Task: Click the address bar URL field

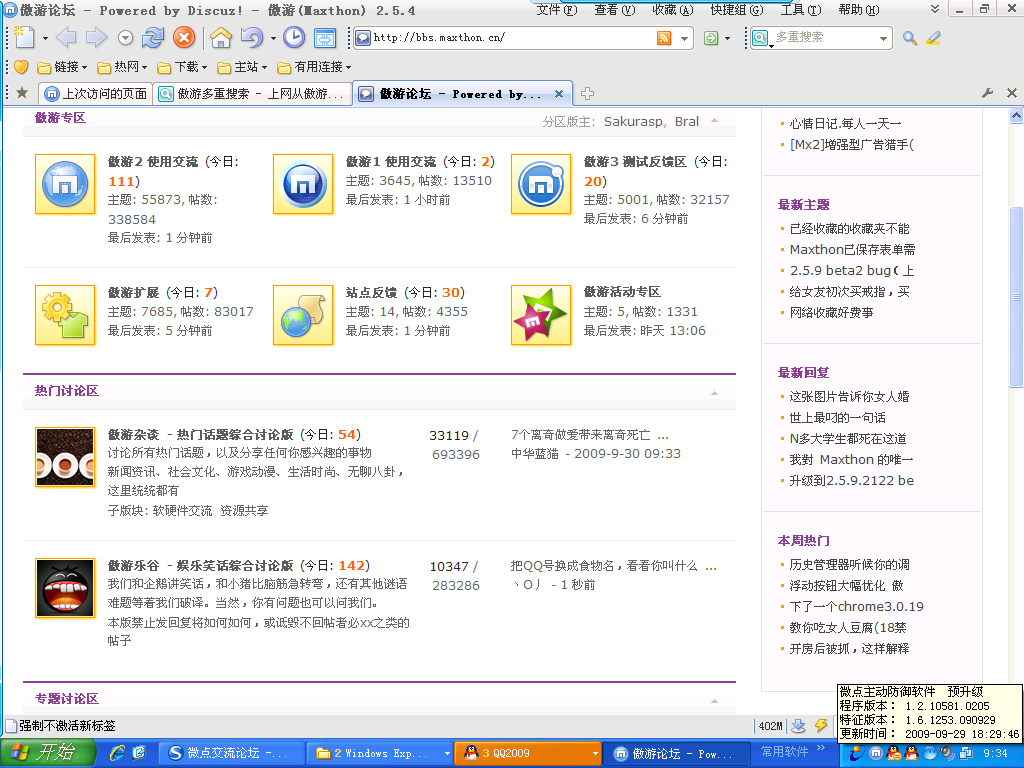Action: pos(514,37)
